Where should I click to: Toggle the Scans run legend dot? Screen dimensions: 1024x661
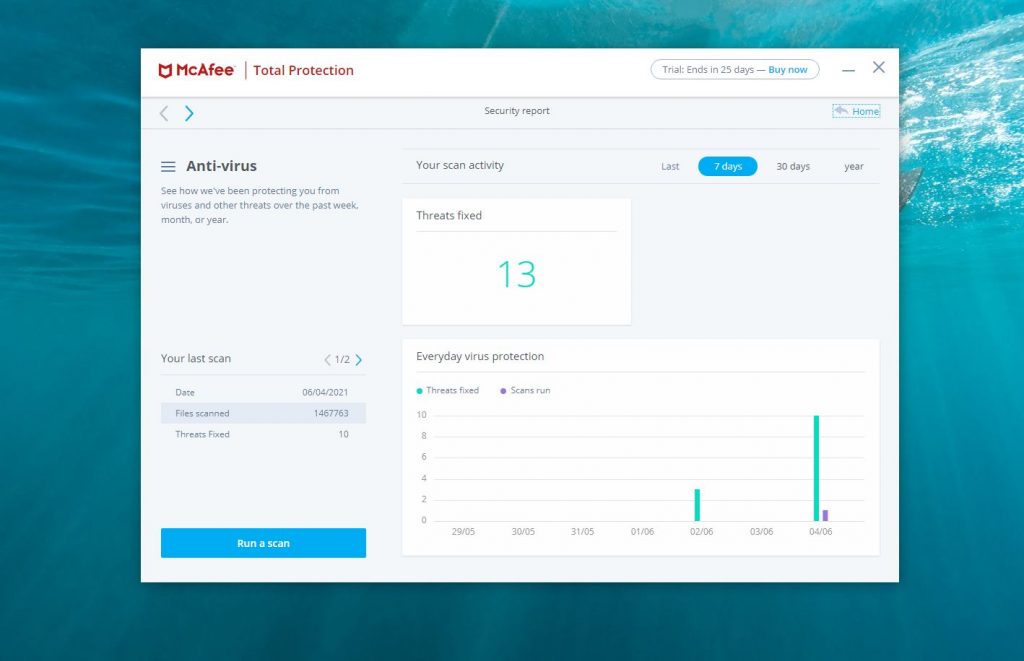(503, 391)
